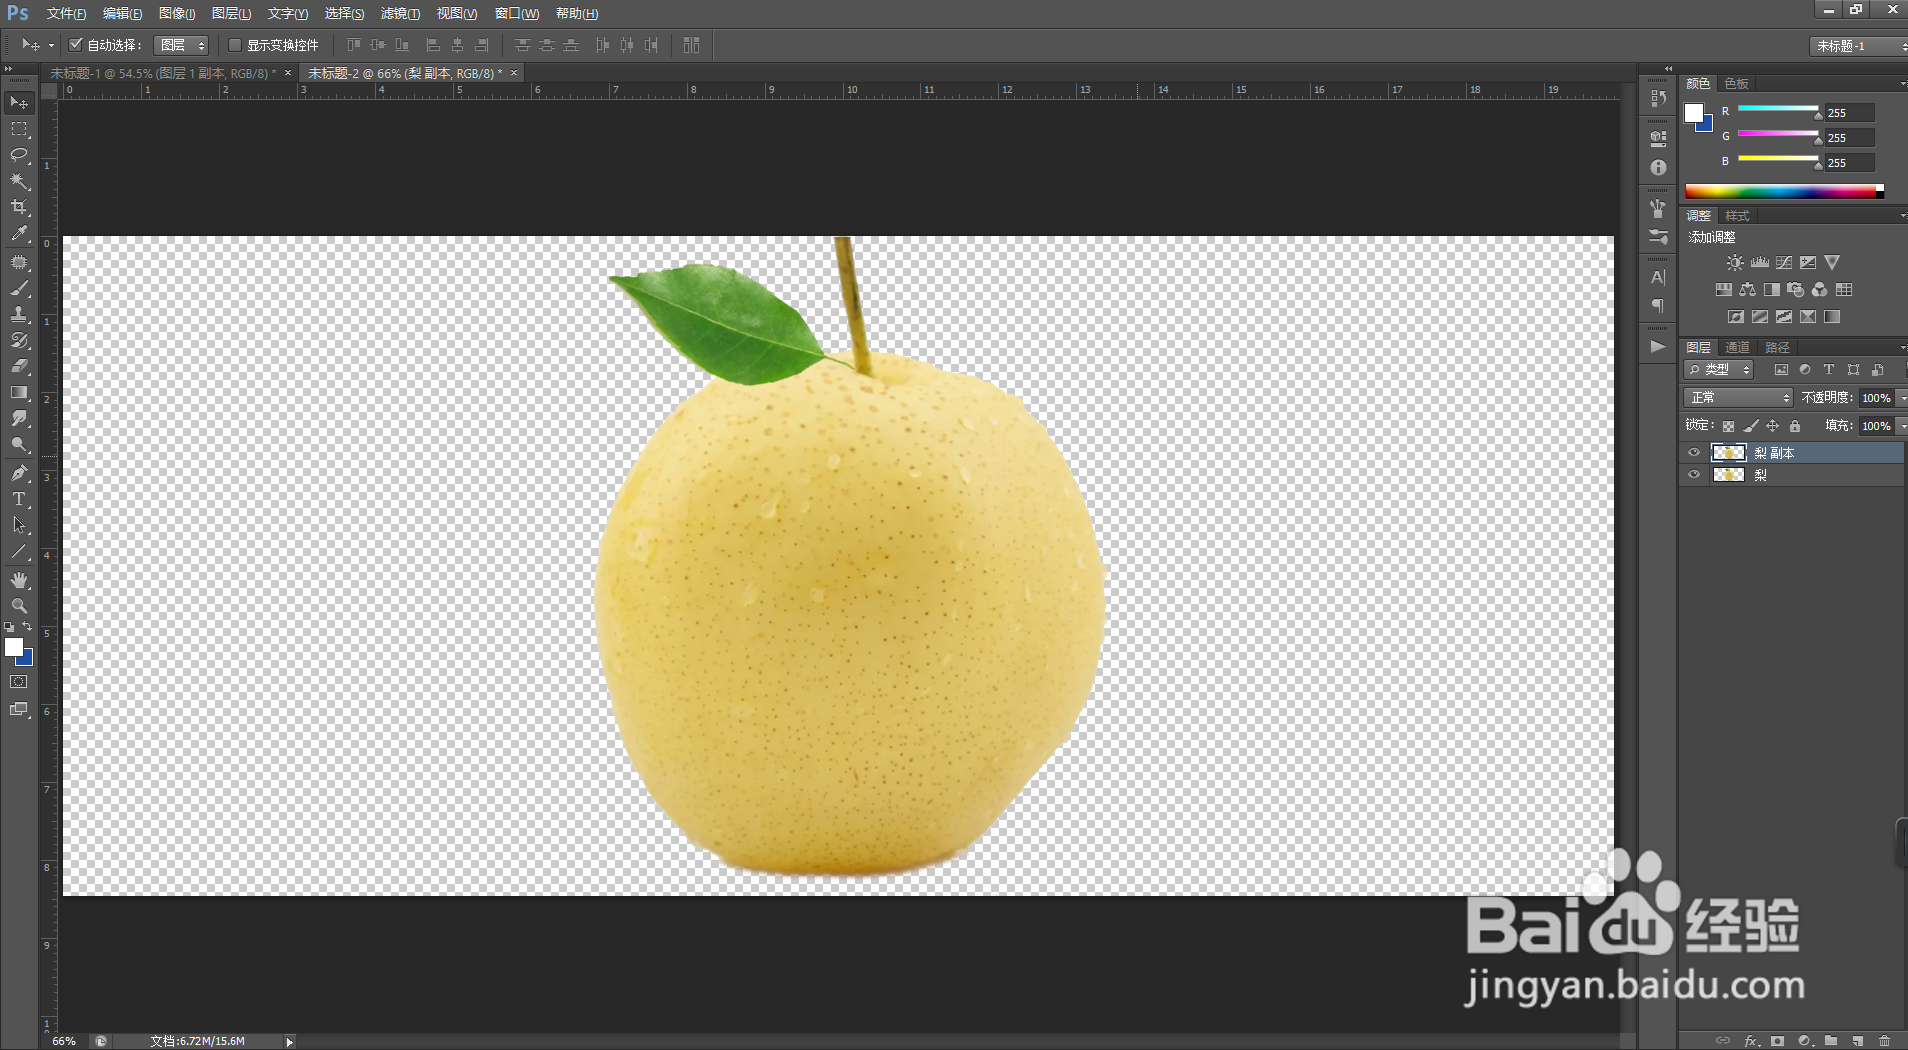Image resolution: width=1908 pixels, height=1050 pixels.
Task: Click the fx layer style icon
Action: tap(1751, 1041)
